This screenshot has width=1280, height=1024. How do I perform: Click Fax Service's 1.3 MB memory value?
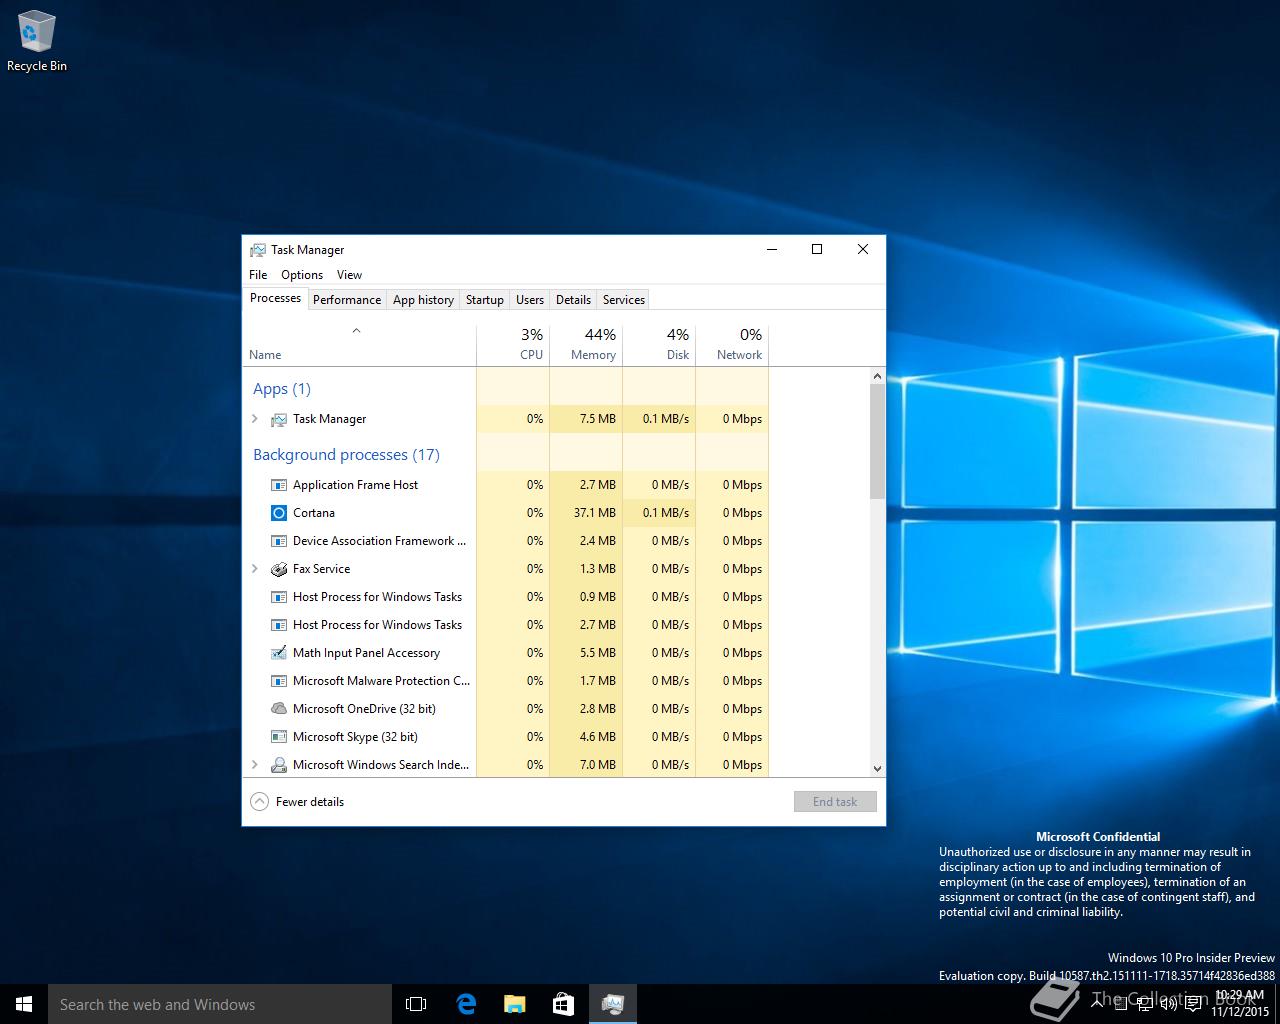pyautogui.click(x=598, y=569)
